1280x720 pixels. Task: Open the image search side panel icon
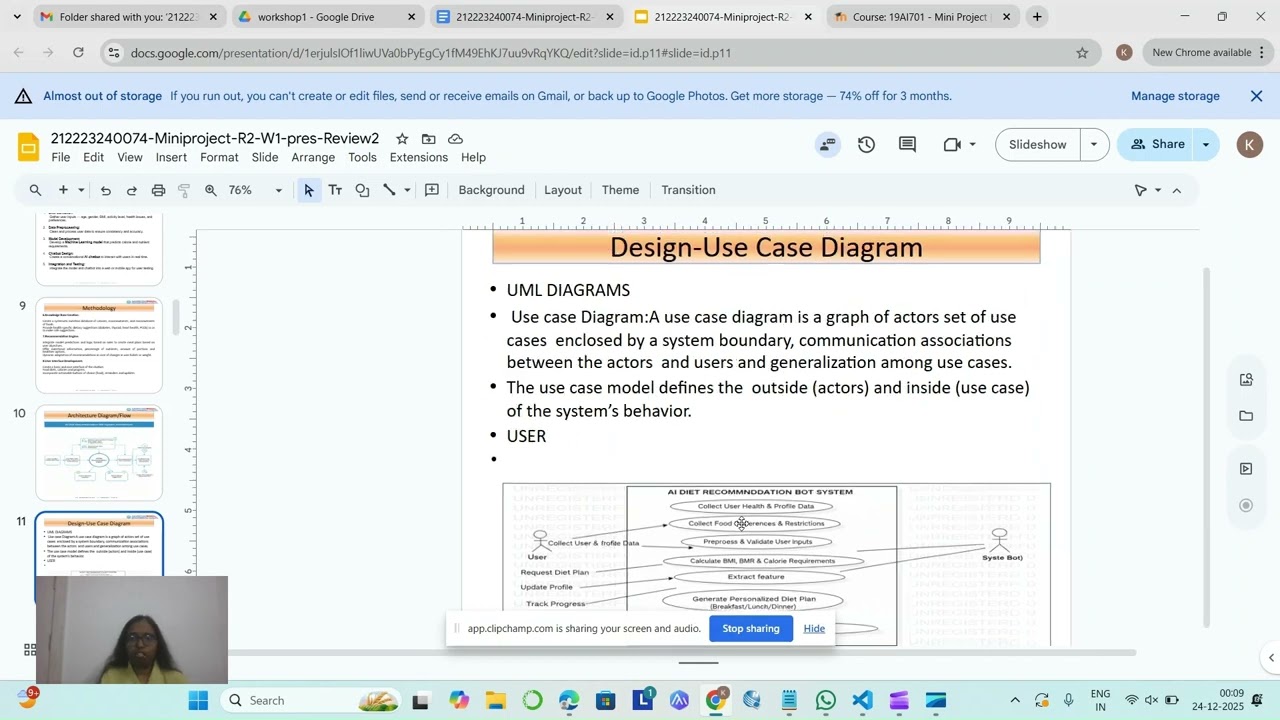point(1246,380)
